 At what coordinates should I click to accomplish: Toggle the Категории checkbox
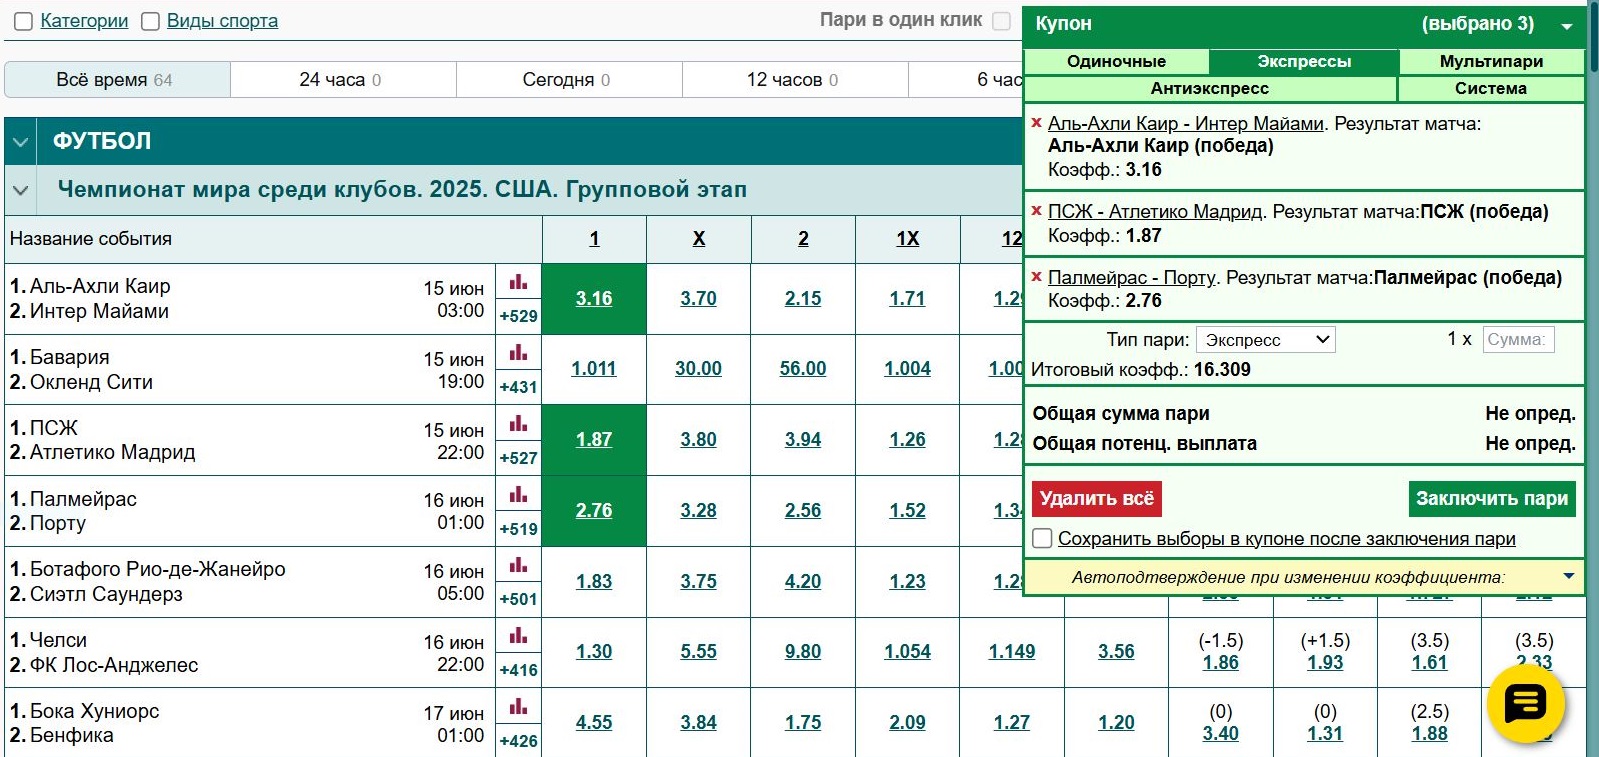(x=23, y=21)
